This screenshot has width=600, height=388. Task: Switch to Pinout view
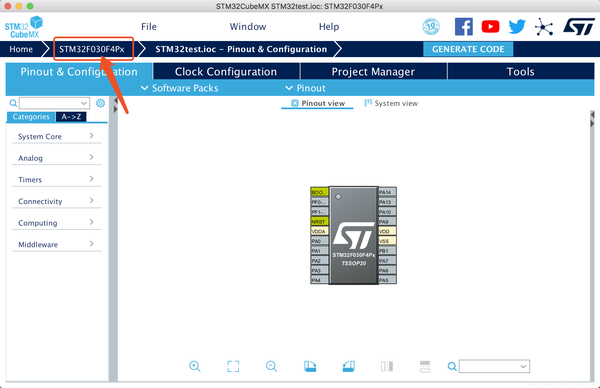pyautogui.click(x=318, y=103)
